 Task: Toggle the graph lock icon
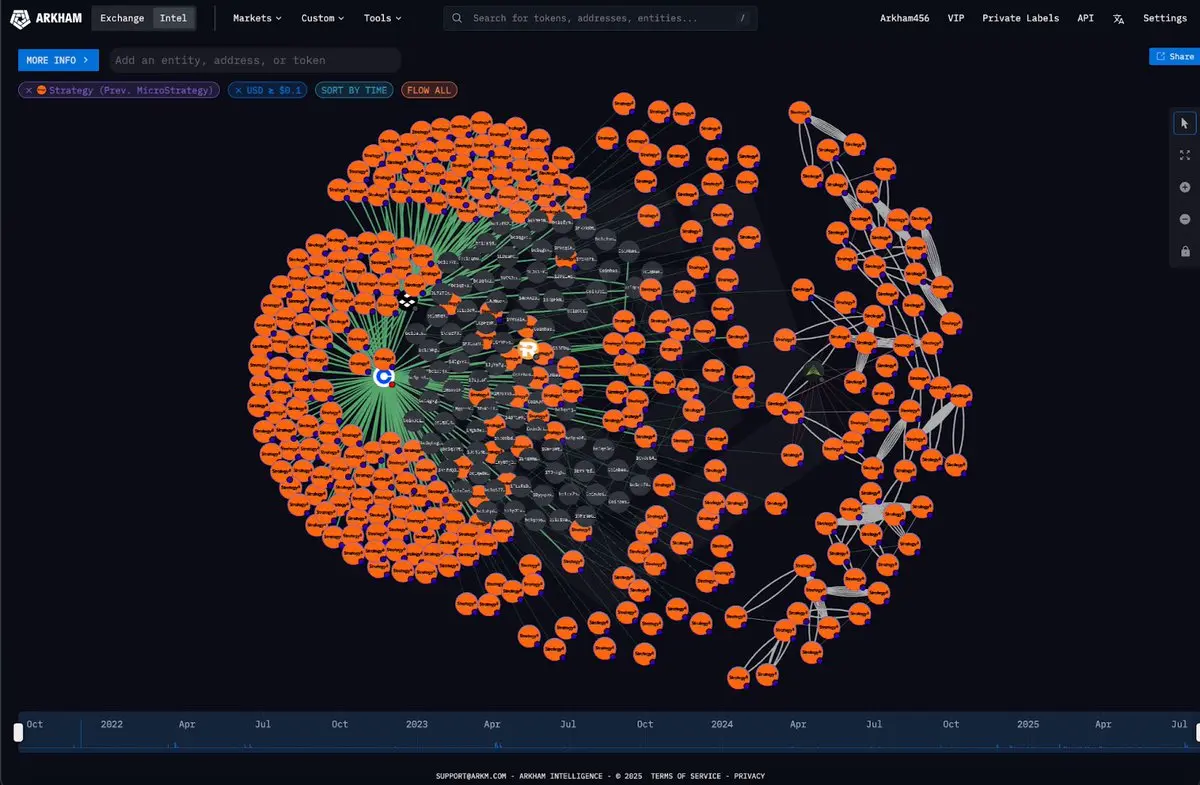tap(1185, 251)
